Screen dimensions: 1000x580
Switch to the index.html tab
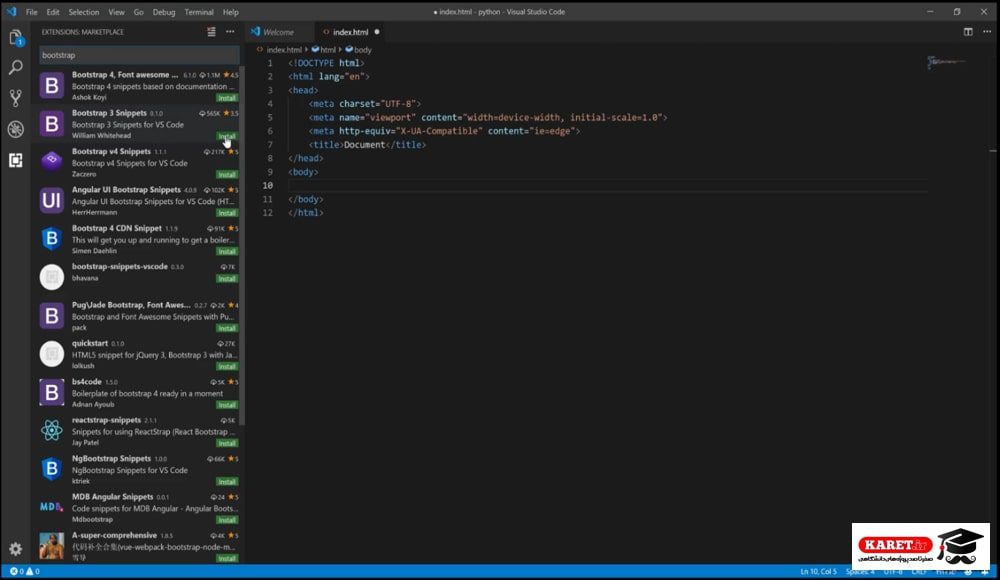coord(350,32)
